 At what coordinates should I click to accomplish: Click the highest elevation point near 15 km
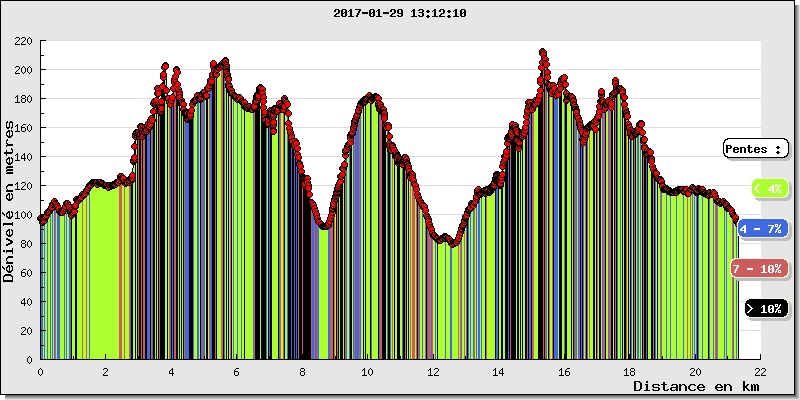(543, 52)
